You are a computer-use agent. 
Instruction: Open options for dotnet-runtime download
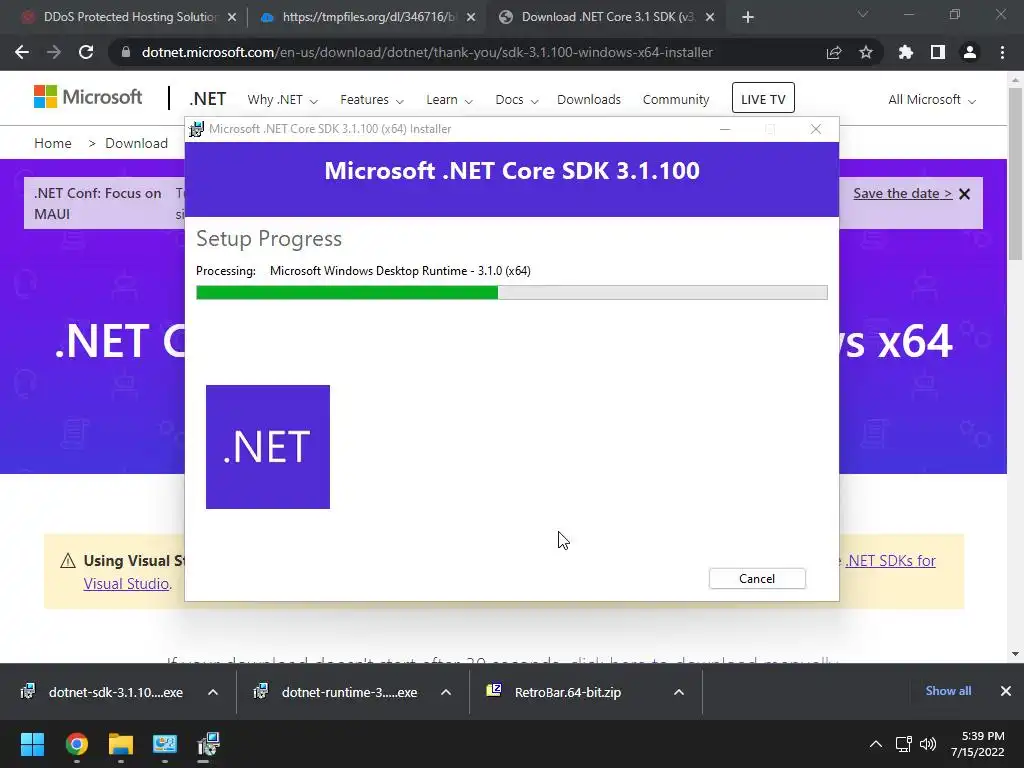point(446,692)
